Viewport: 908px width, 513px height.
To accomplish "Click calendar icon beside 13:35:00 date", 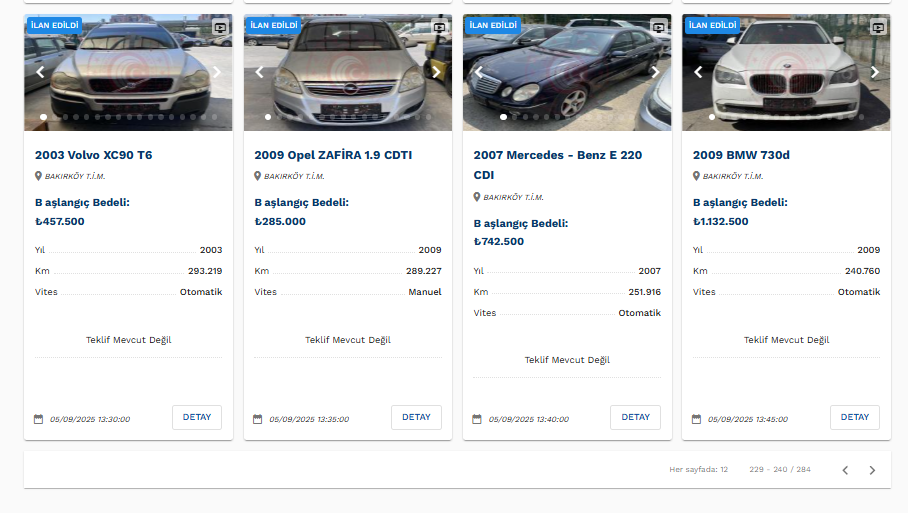I will [258, 419].
